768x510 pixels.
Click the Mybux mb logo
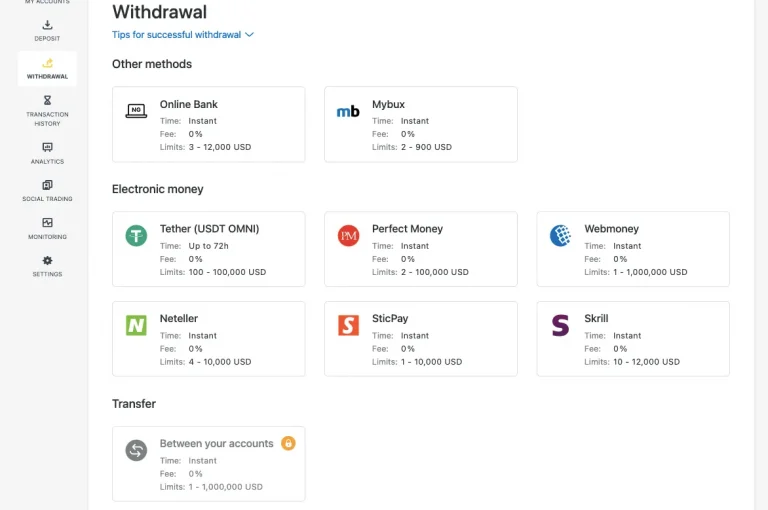coord(348,111)
